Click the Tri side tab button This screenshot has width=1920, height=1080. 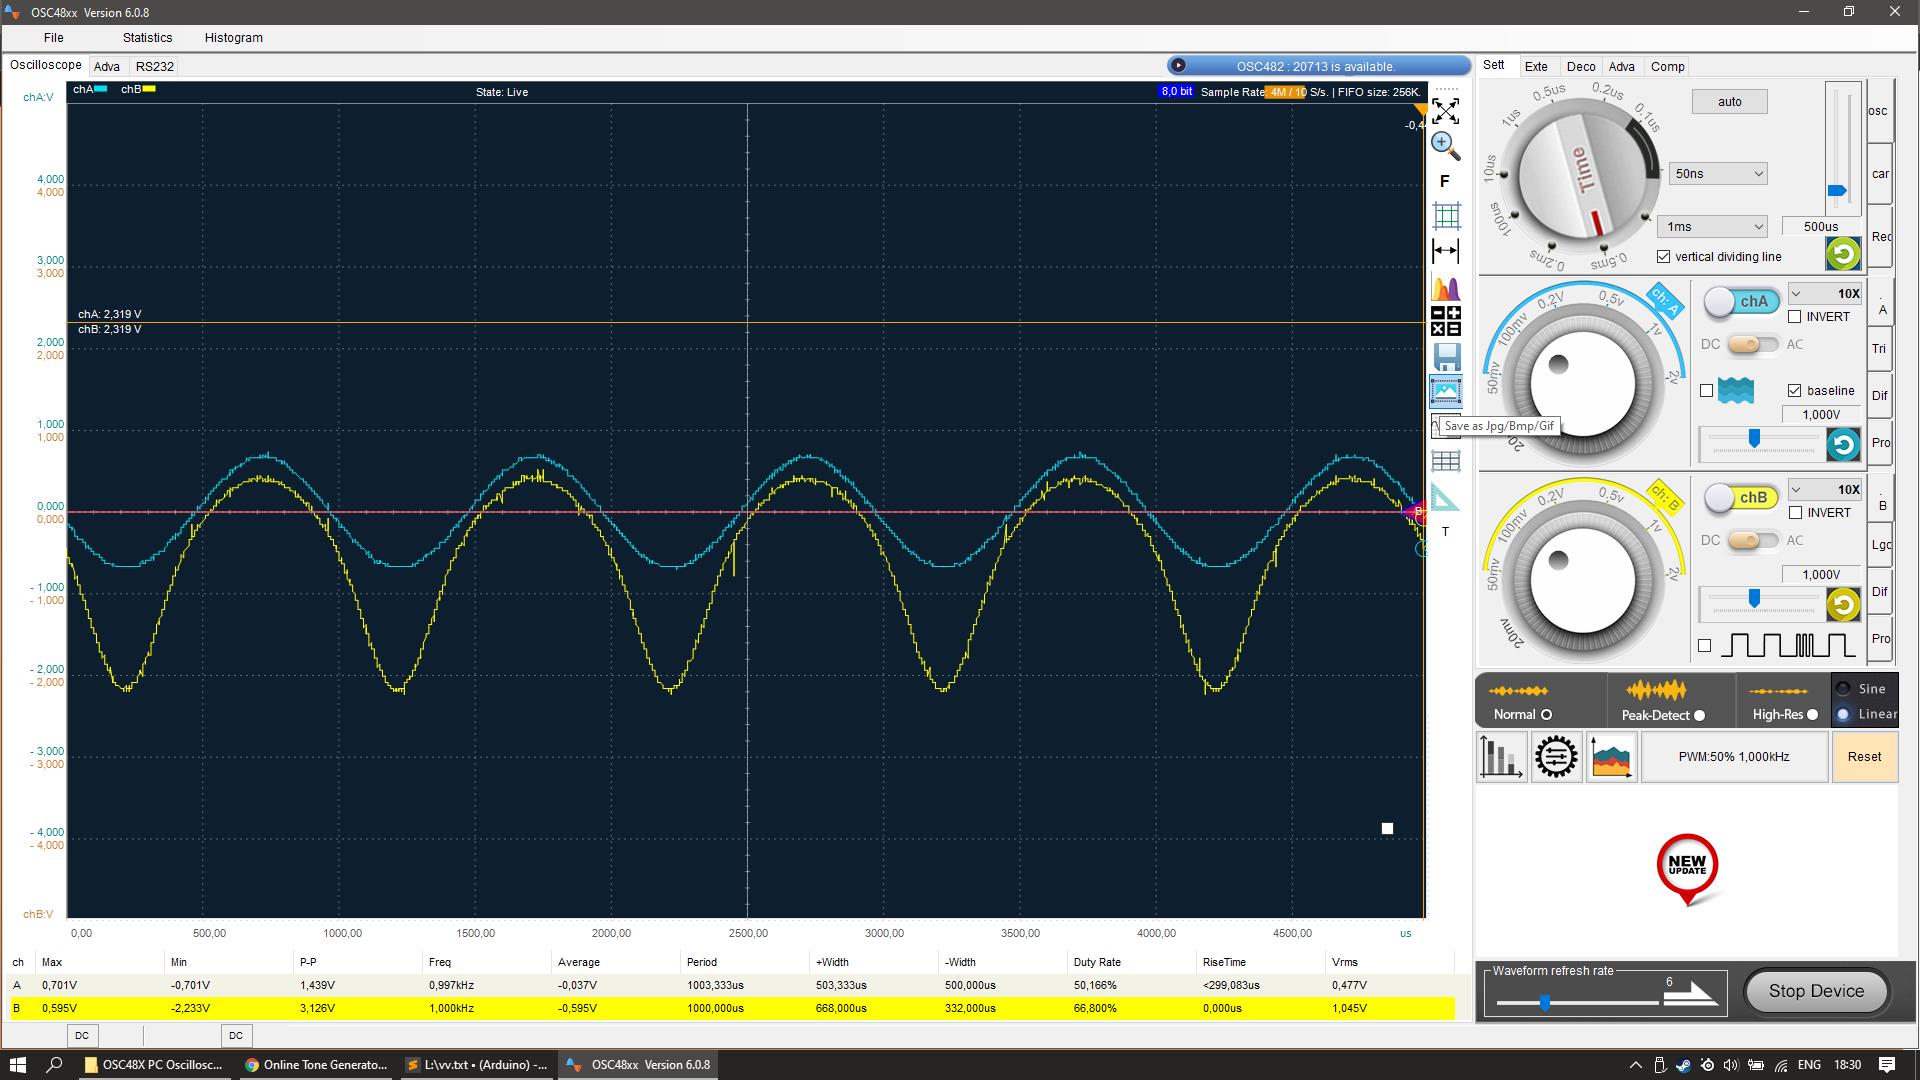pos(1879,349)
